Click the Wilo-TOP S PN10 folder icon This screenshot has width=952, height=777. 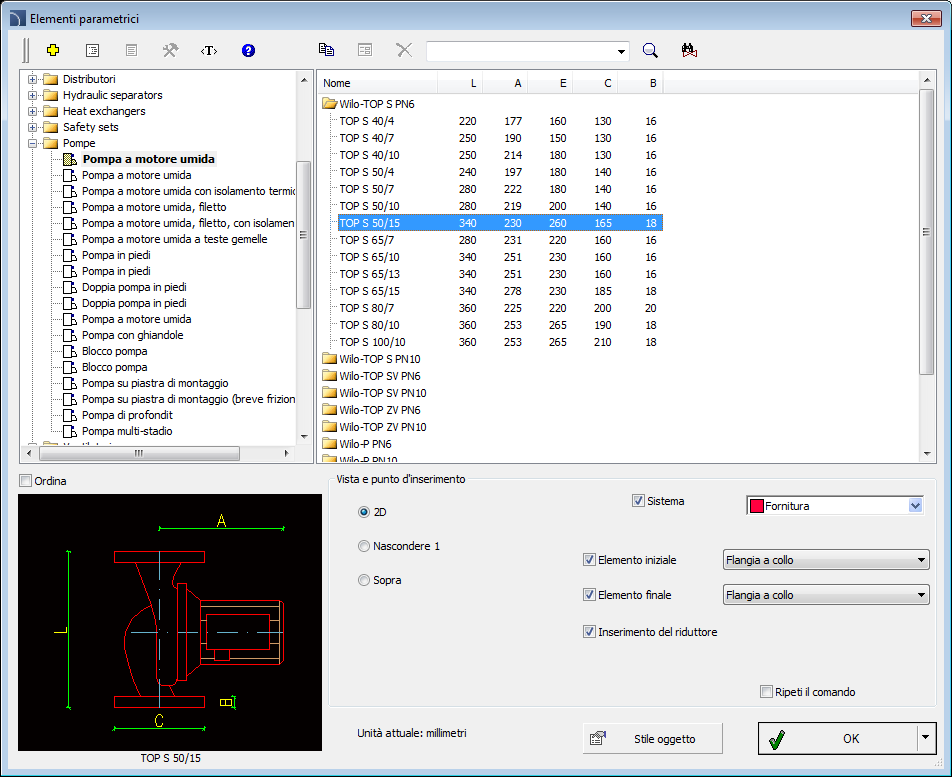[x=329, y=359]
